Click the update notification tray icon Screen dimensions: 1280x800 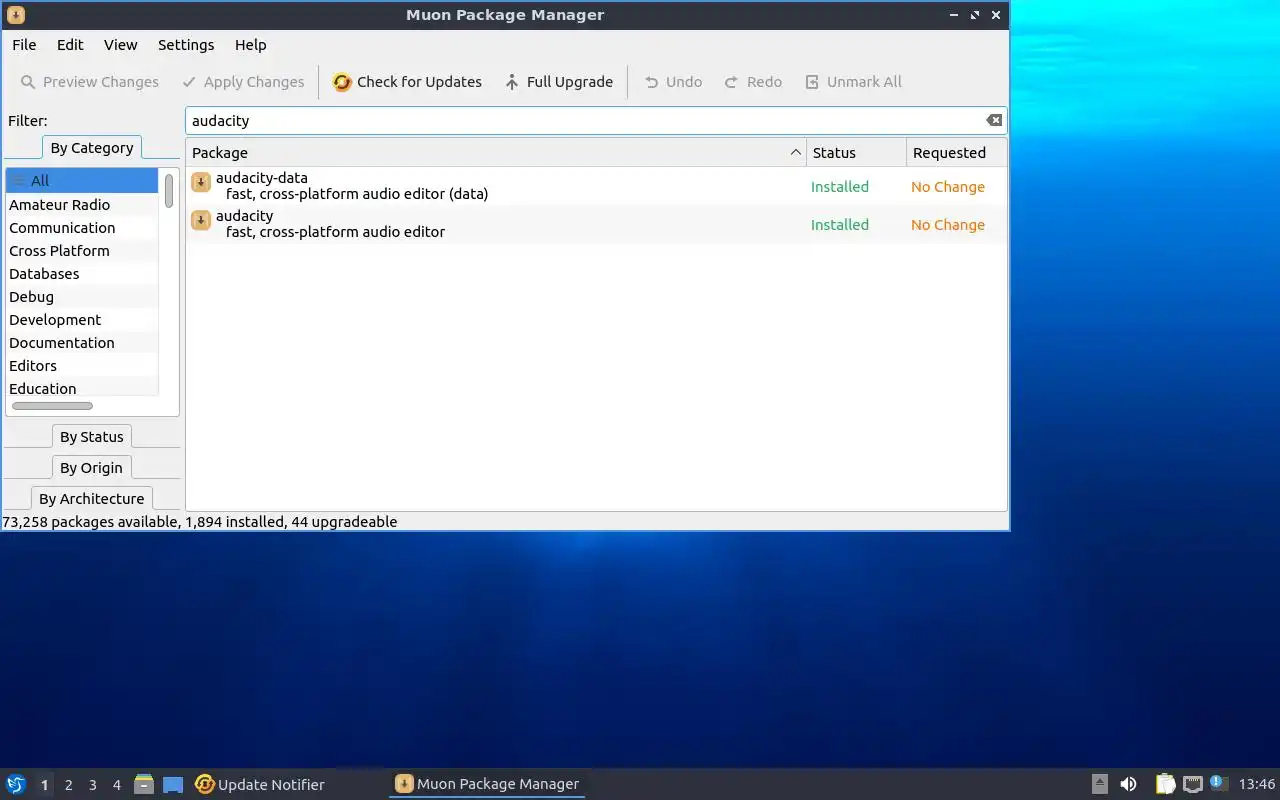point(1218,784)
